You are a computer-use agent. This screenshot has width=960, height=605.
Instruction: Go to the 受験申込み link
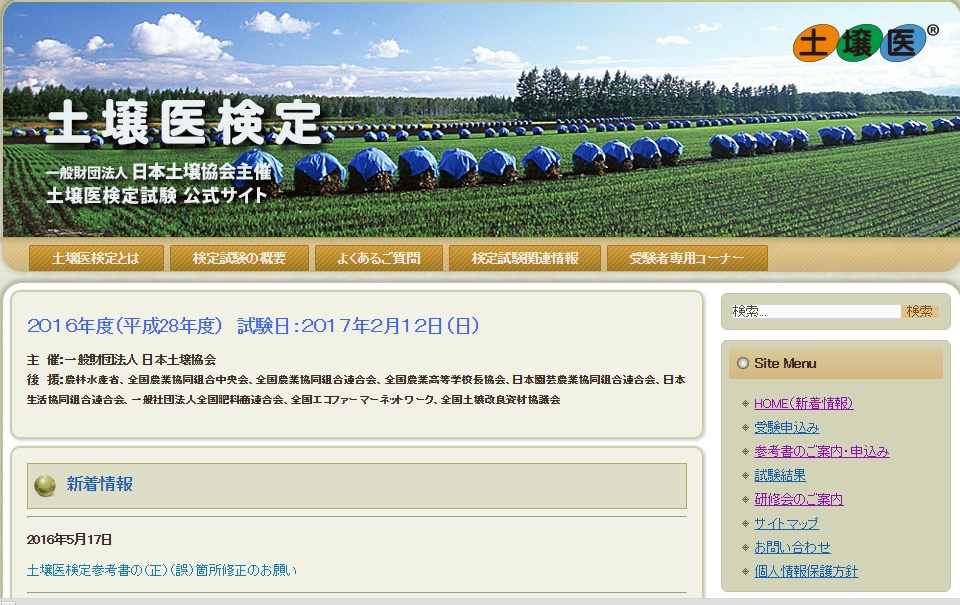[786, 427]
